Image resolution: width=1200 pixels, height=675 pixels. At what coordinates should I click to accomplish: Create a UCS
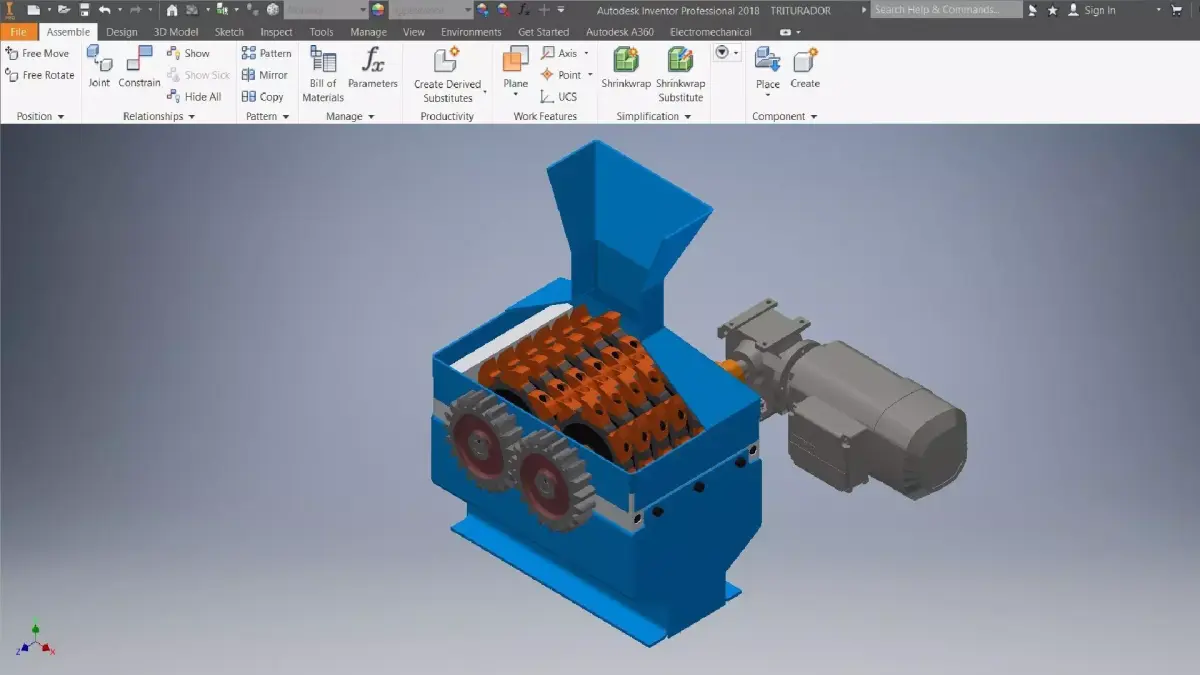pyautogui.click(x=559, y=97)
